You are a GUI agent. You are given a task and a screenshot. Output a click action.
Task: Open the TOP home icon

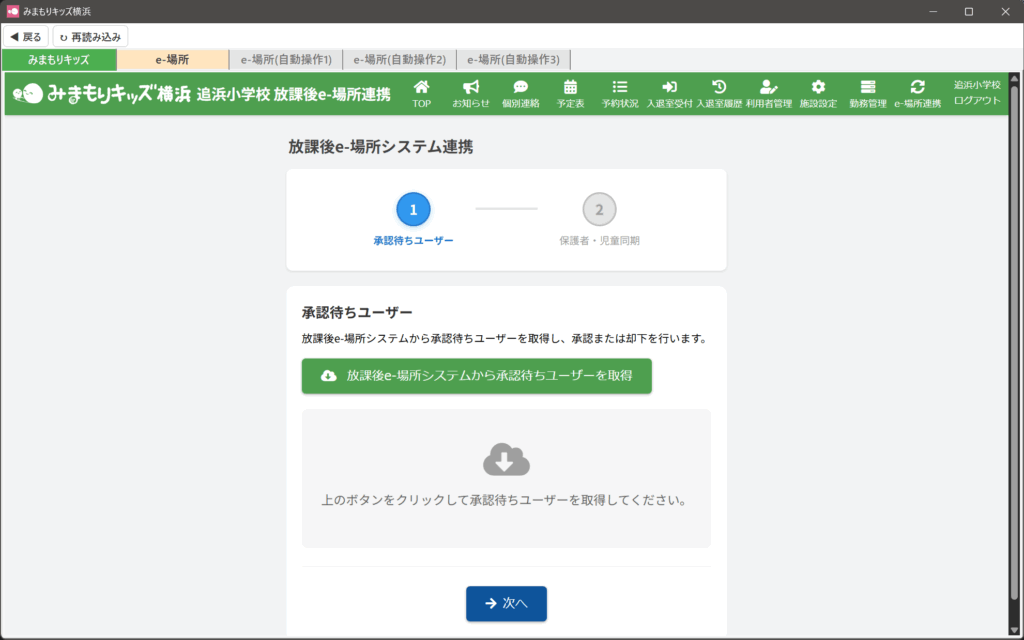point(421,88)
